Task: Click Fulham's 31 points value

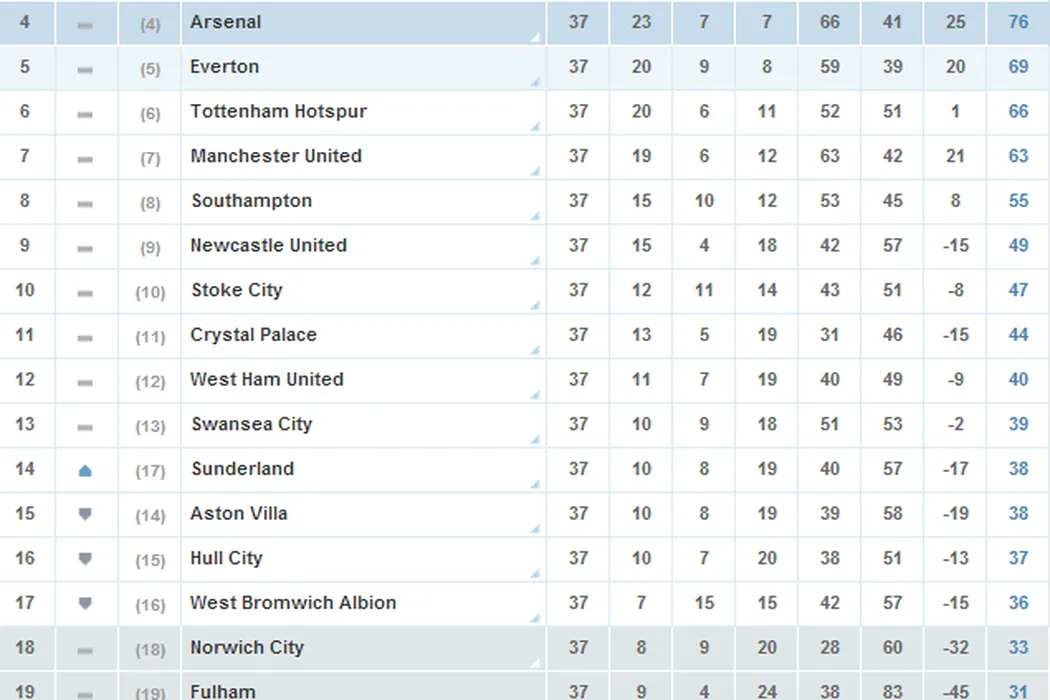Action: (x=1018, y=691)
